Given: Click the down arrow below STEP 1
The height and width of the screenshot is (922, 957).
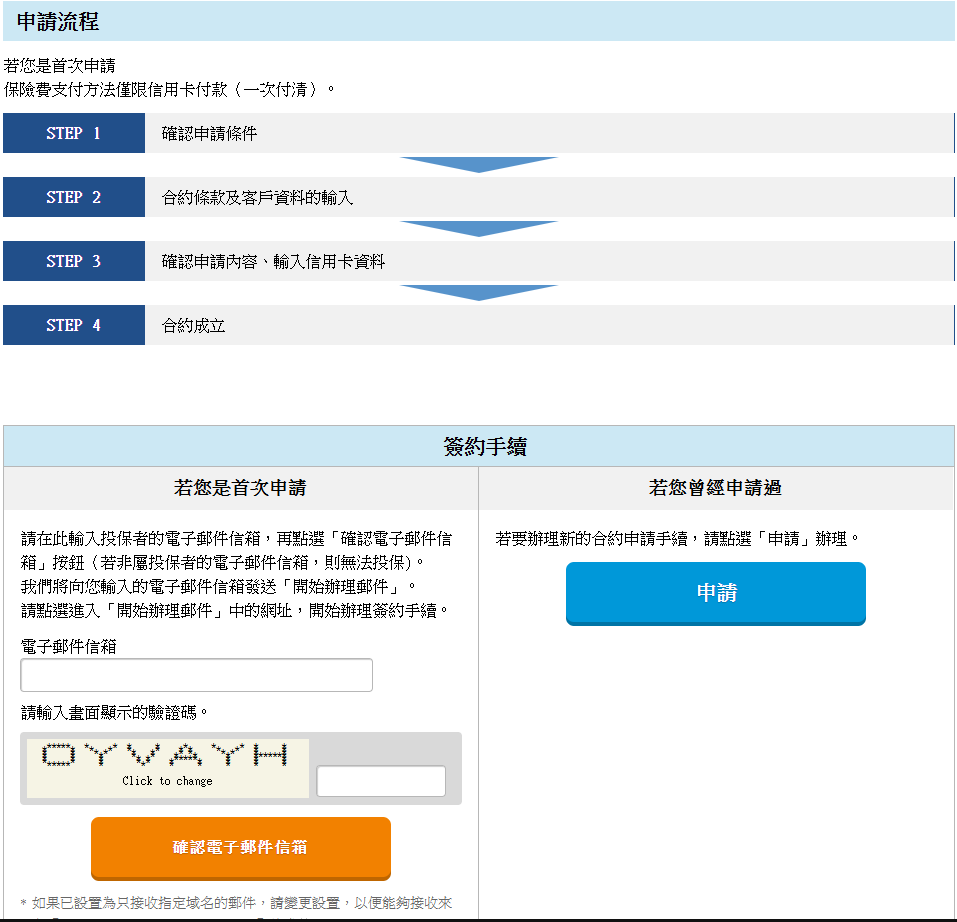Looking at the screenshot, I should (x=478, y=164).
